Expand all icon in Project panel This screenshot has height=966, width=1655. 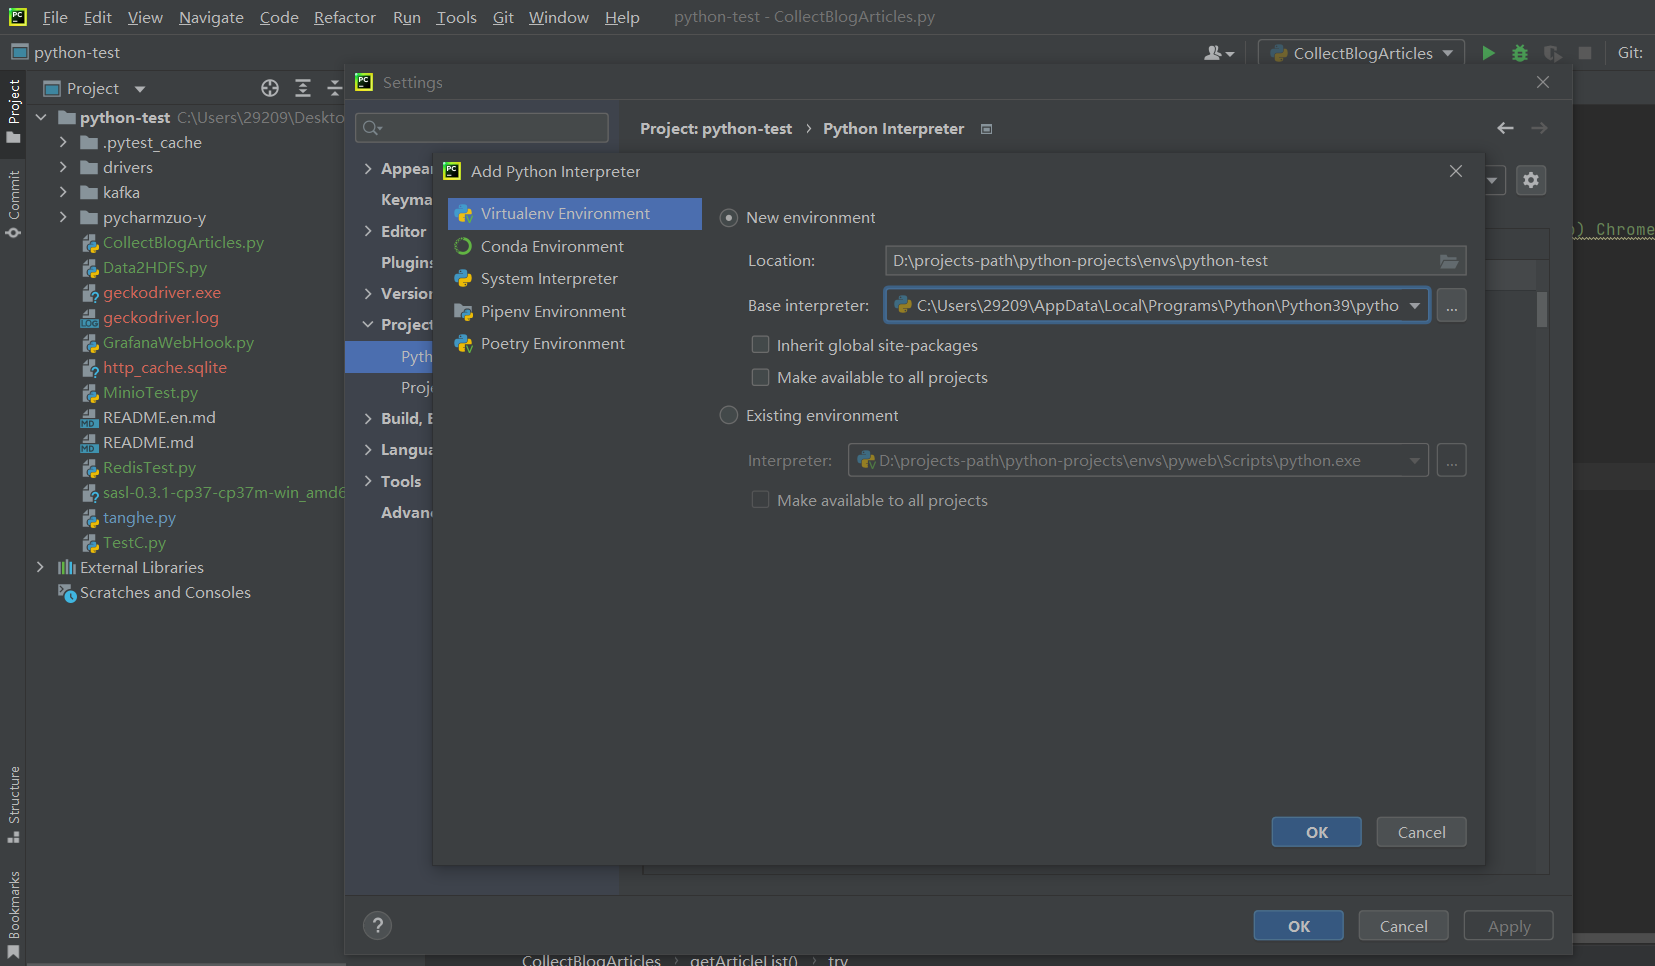click(303, 88)
